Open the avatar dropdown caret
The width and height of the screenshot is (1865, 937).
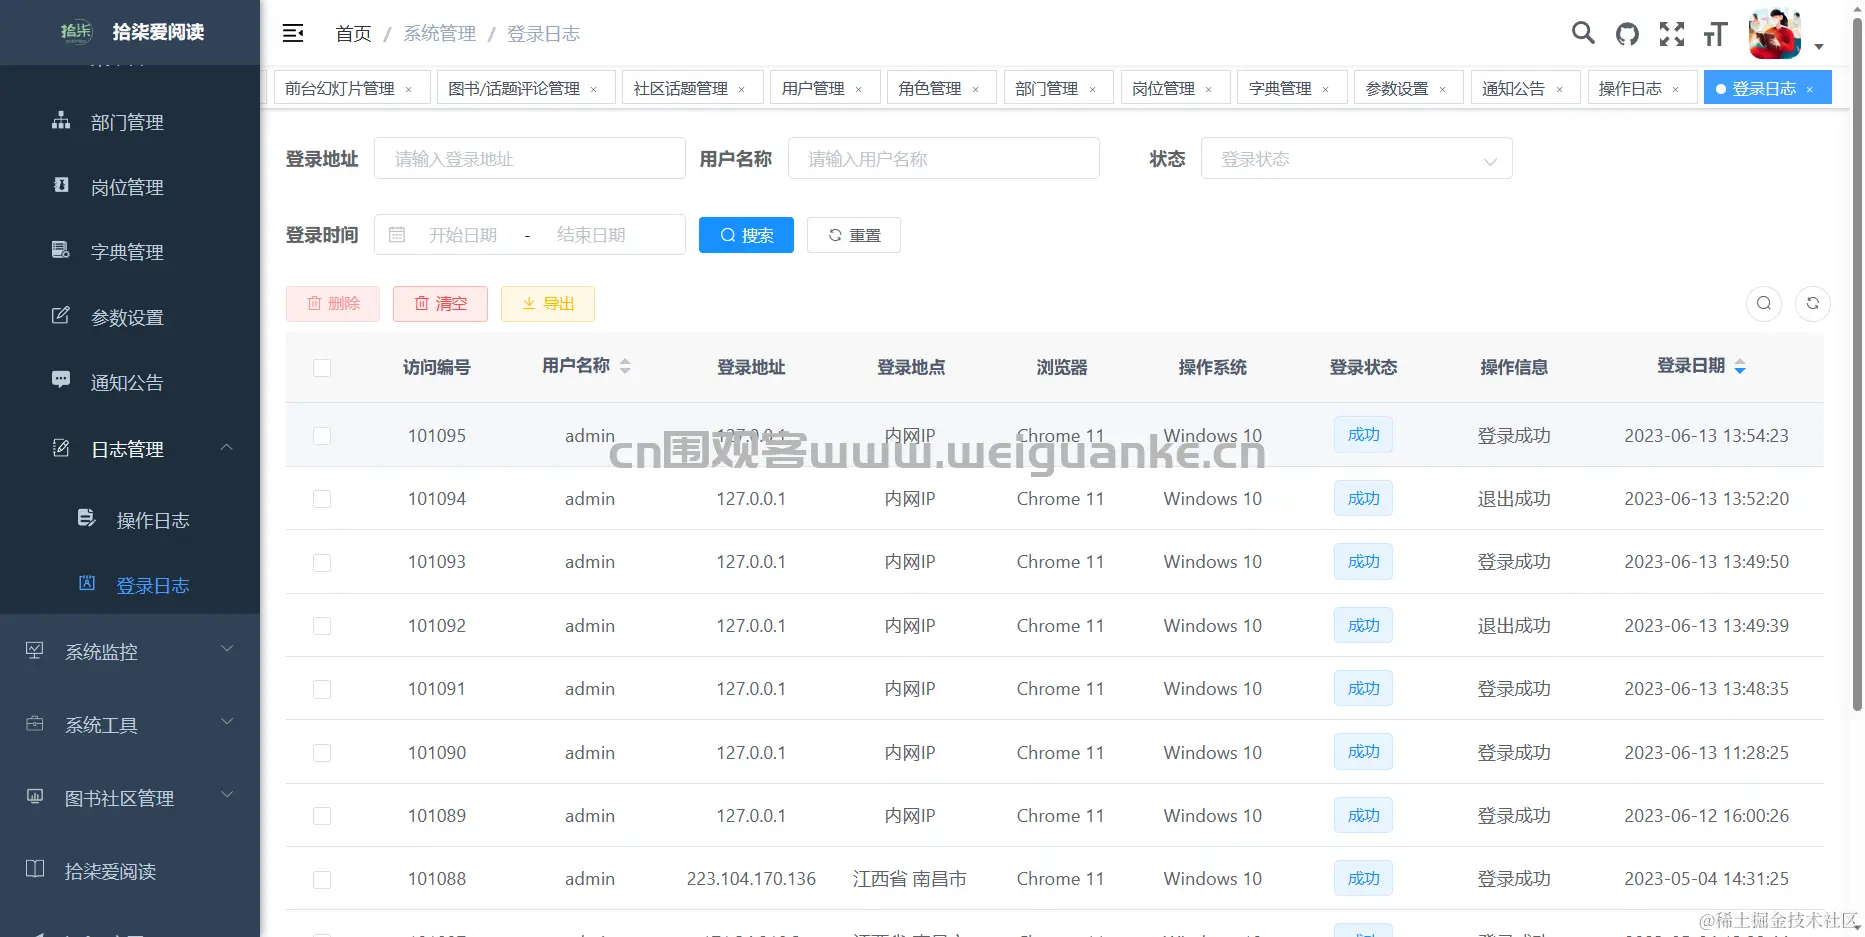click(1819, 47)
